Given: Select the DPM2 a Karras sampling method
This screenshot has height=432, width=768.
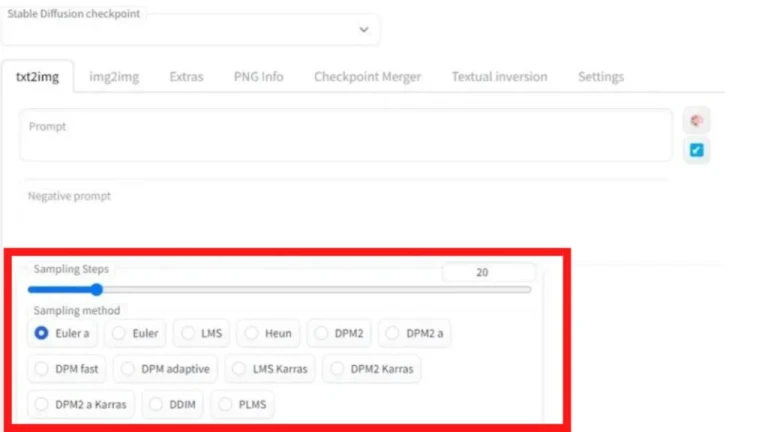Looking at the screenshot, I should (x=81, y=405).
